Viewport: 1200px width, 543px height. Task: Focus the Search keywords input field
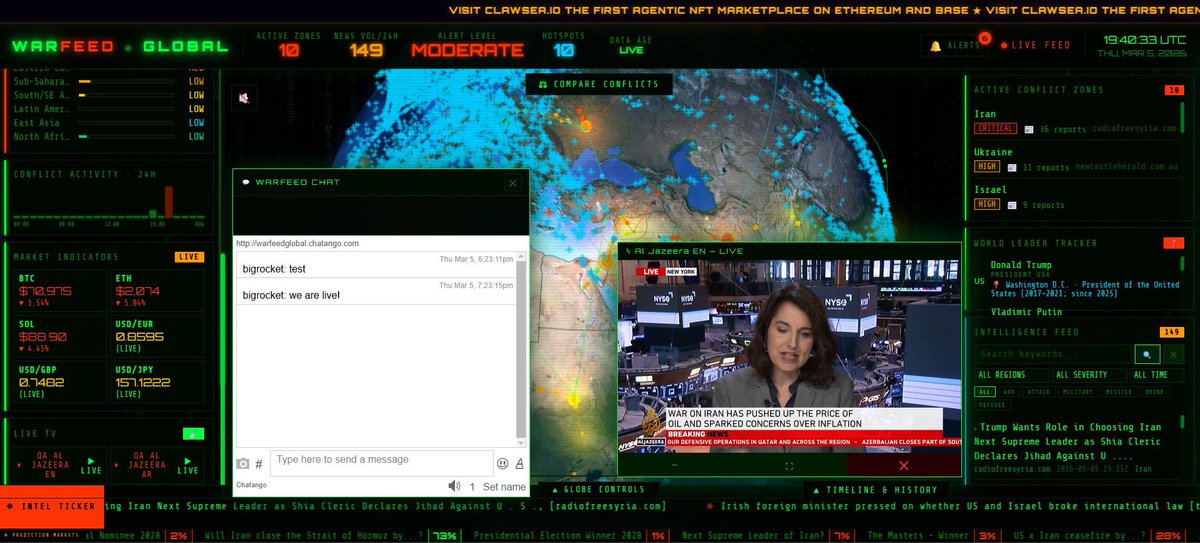coord(1053,354)
